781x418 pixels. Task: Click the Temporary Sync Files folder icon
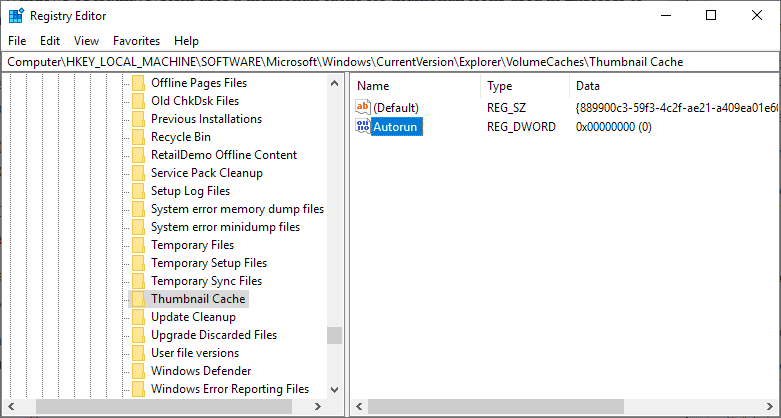coord(138,280)
